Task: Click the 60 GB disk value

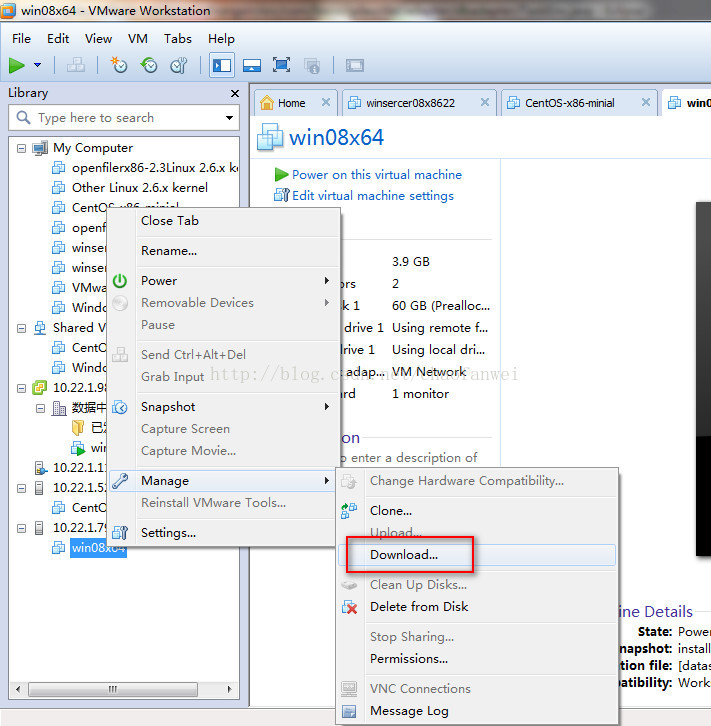Action: (441, 306)
